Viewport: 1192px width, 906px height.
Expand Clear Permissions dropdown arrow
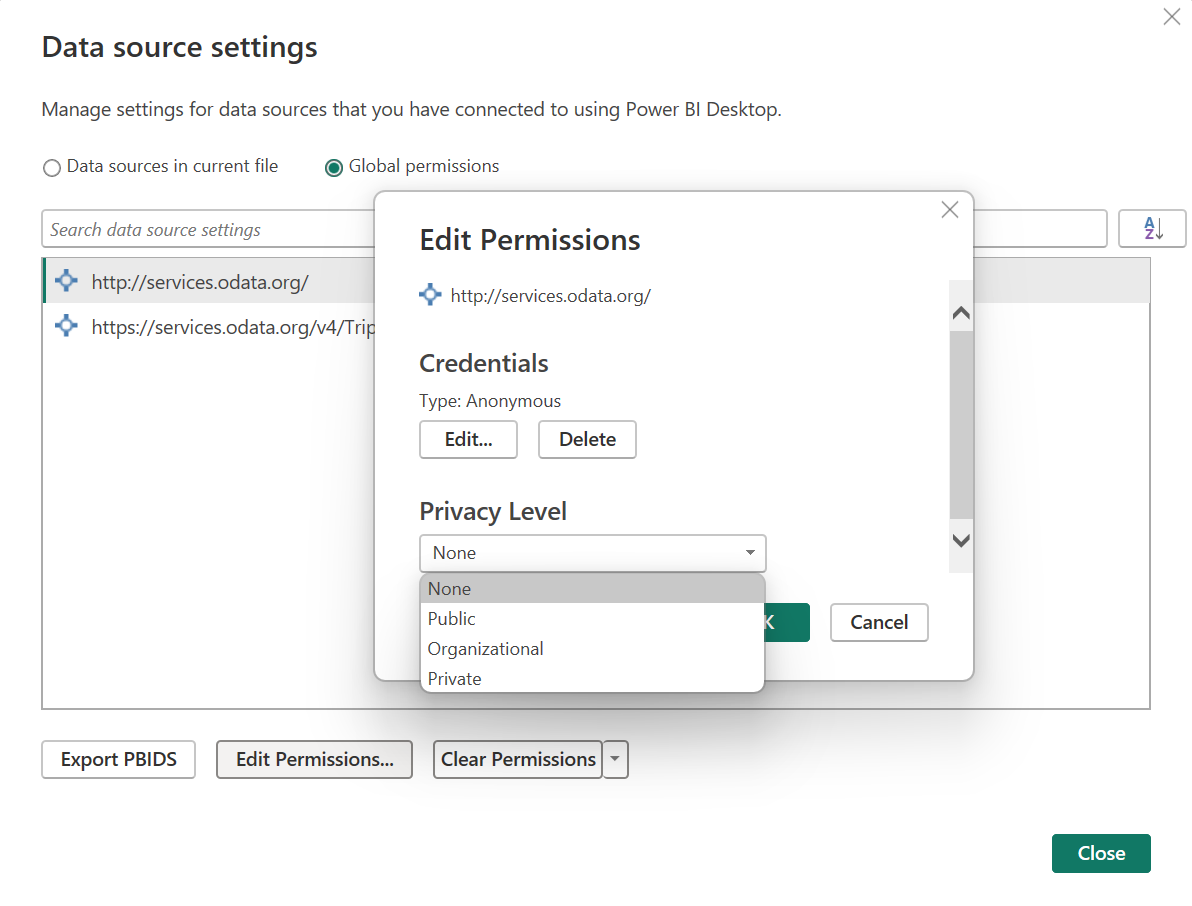[x=616, y=759]
